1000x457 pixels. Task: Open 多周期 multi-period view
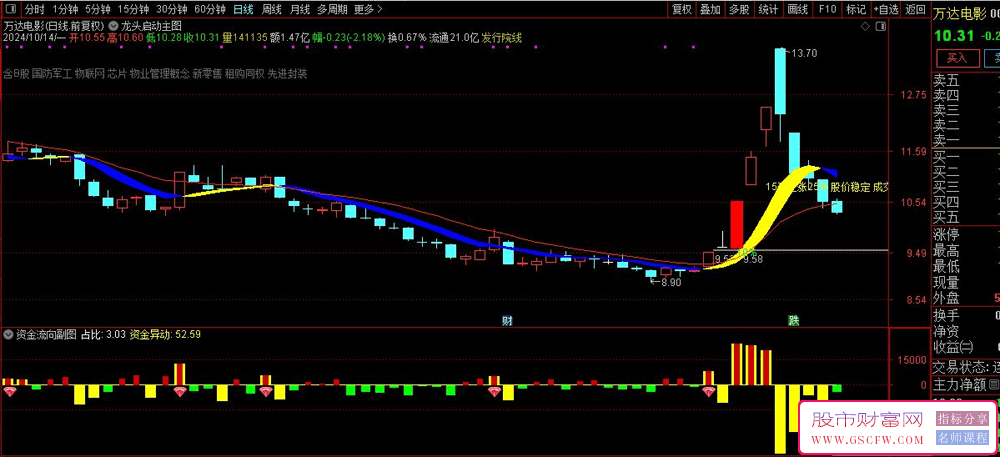click(x=332, y=10)
